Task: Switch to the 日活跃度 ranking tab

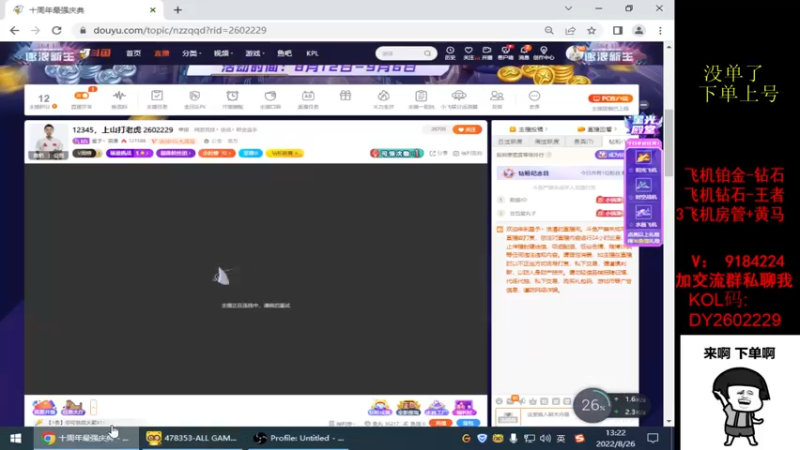Action: tap(510, 141)
